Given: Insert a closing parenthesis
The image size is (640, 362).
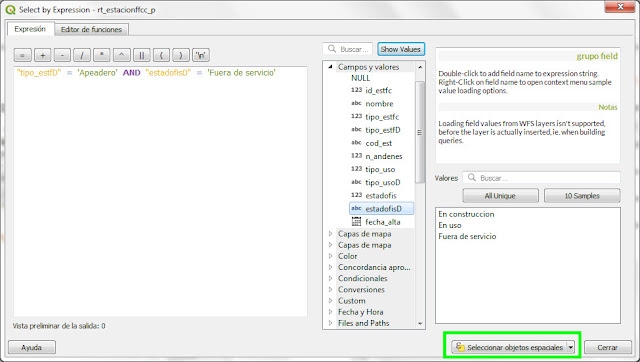Looking at the screenshot, I should [x=181, y=55].
